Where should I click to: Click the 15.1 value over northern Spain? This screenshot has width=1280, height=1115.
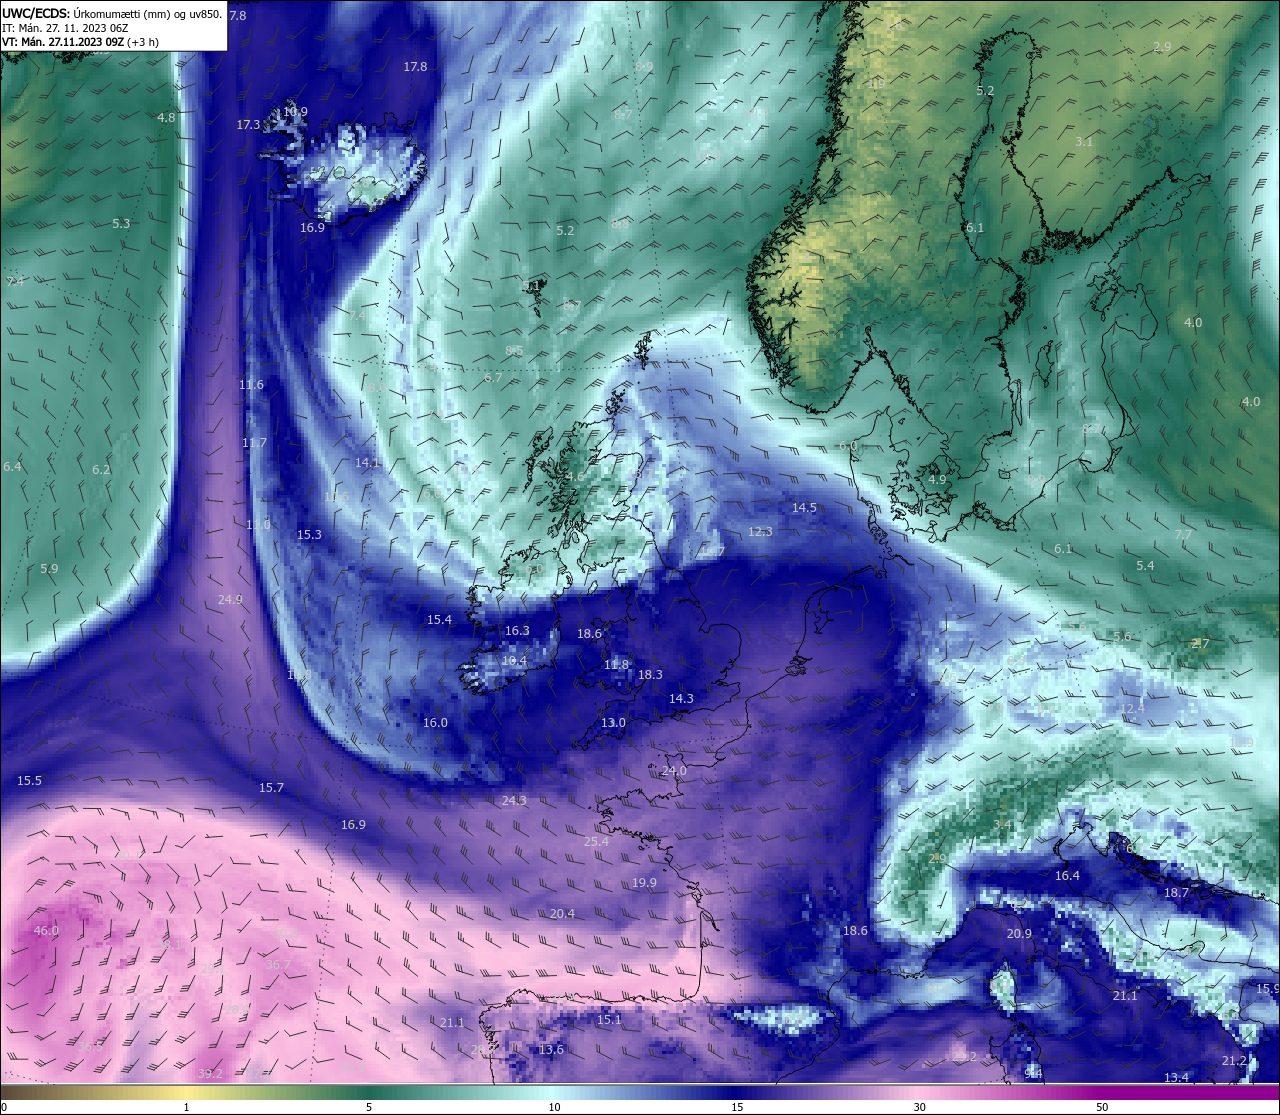(609, 1020)
